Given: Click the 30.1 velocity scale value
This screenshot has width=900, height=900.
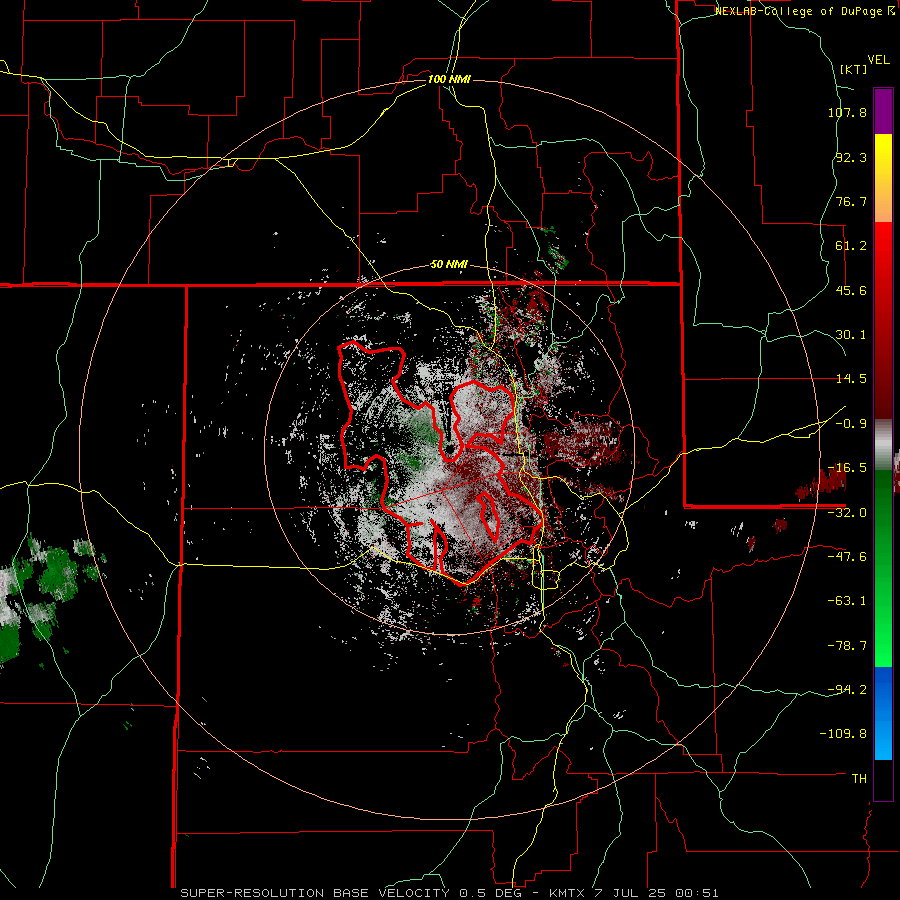Looking at the screenshot, I should [851, 335].
